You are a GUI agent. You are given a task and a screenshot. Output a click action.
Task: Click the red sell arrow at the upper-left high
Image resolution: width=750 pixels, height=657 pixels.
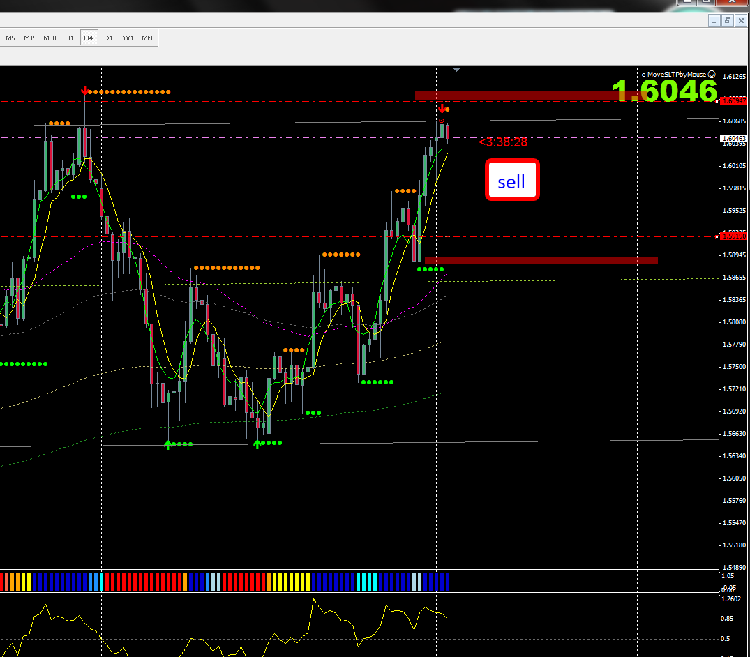click(x=85, y=91)
